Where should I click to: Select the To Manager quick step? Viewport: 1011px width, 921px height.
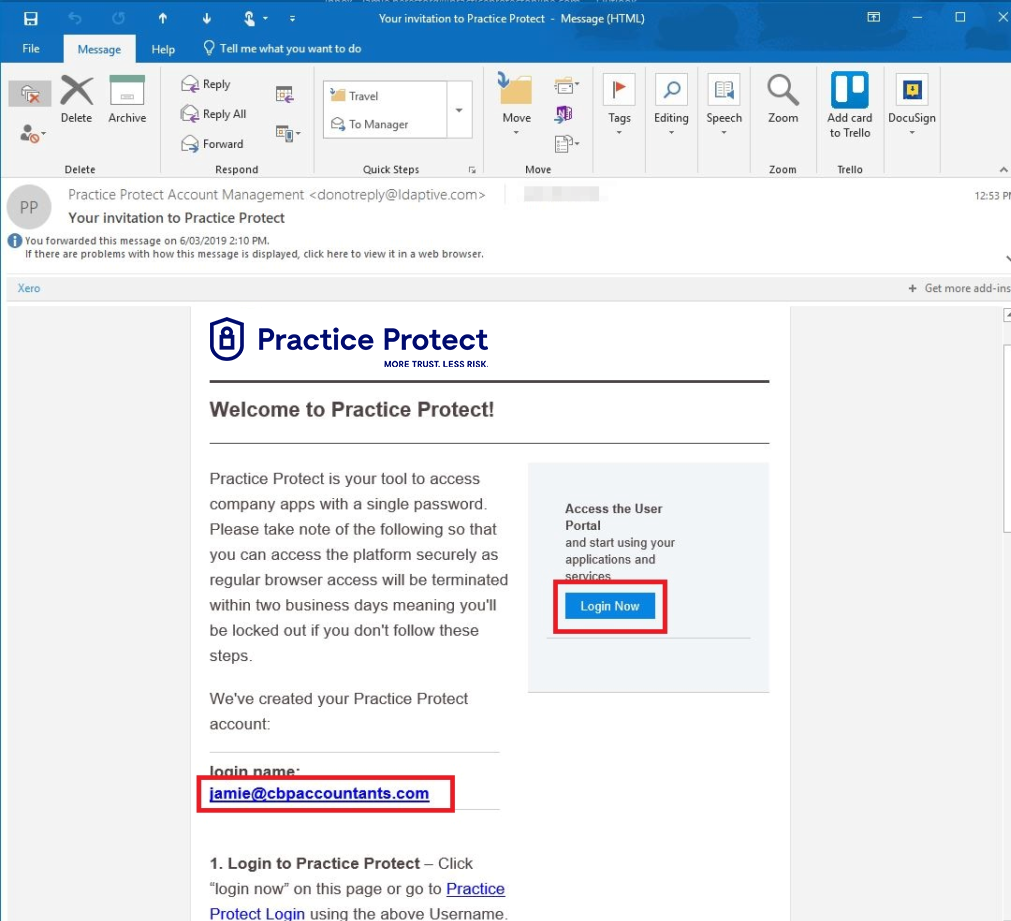[385, 124]
